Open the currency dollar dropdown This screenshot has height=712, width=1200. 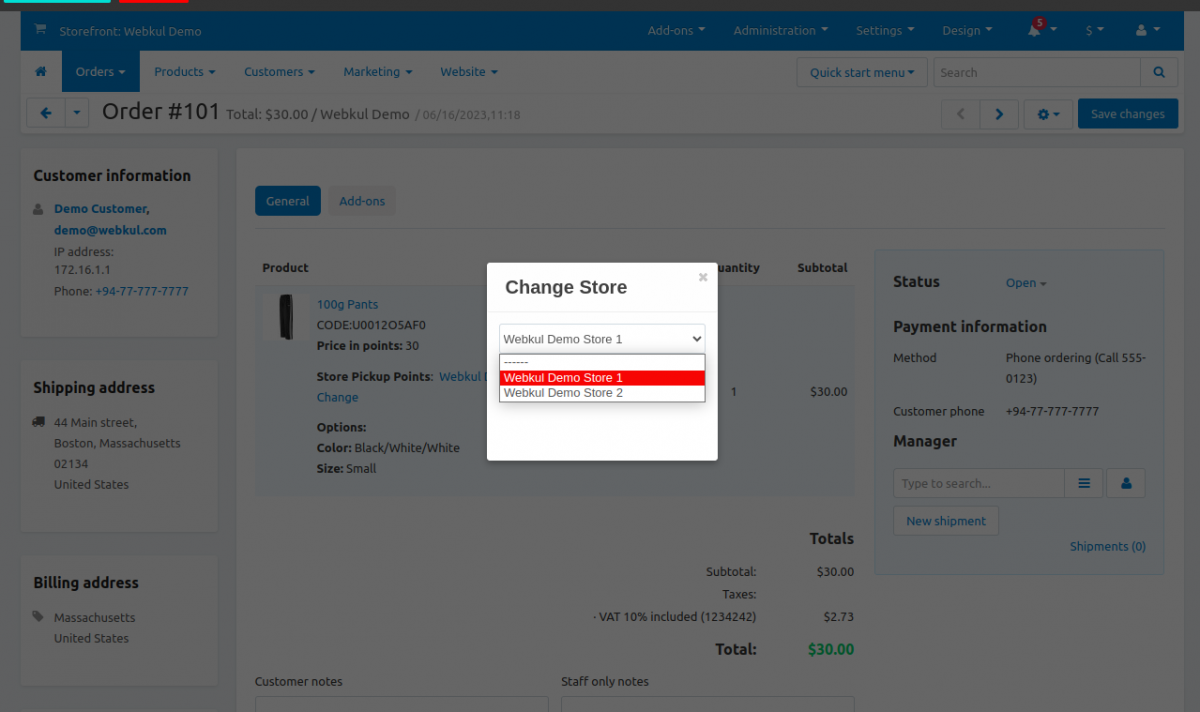pyautogui.click(x=1095, y=31)
